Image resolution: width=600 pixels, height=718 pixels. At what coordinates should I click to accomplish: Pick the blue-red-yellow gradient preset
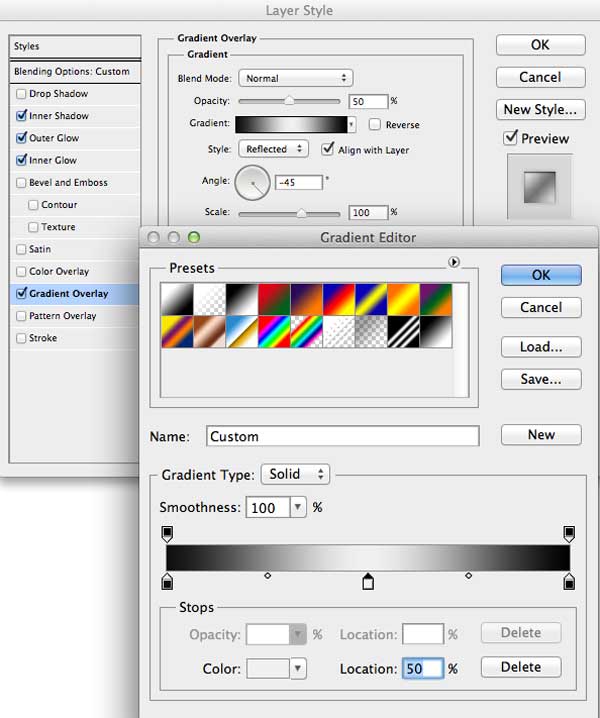coord(338,299)
